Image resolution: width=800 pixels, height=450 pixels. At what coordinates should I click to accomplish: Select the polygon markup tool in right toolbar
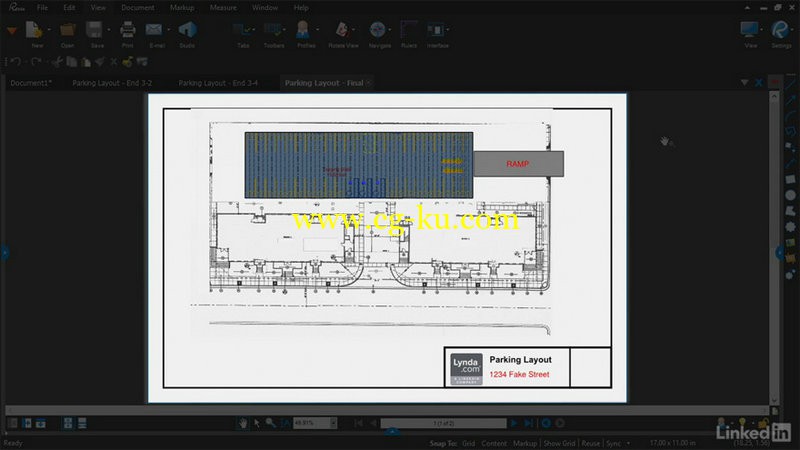790,210
